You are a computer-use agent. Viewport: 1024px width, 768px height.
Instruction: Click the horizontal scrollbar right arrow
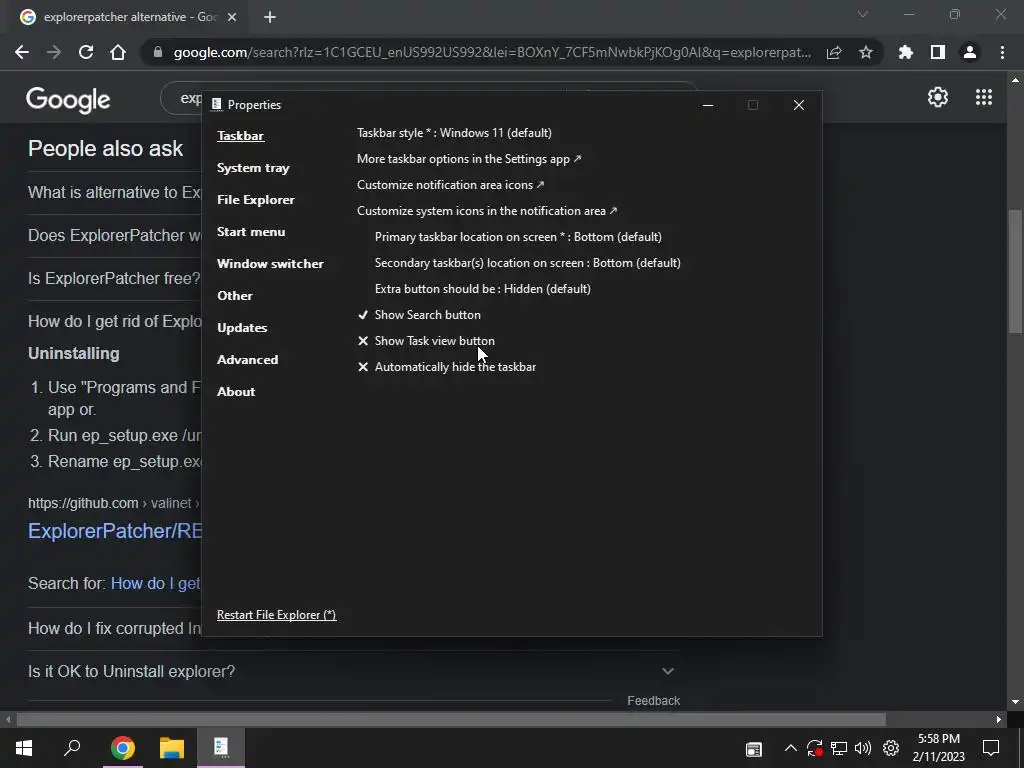(999, 720)
